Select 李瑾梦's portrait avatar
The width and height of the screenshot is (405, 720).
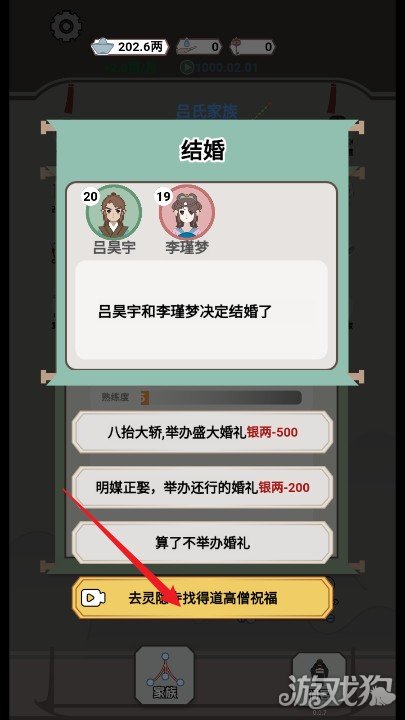[x=187, y=212]
